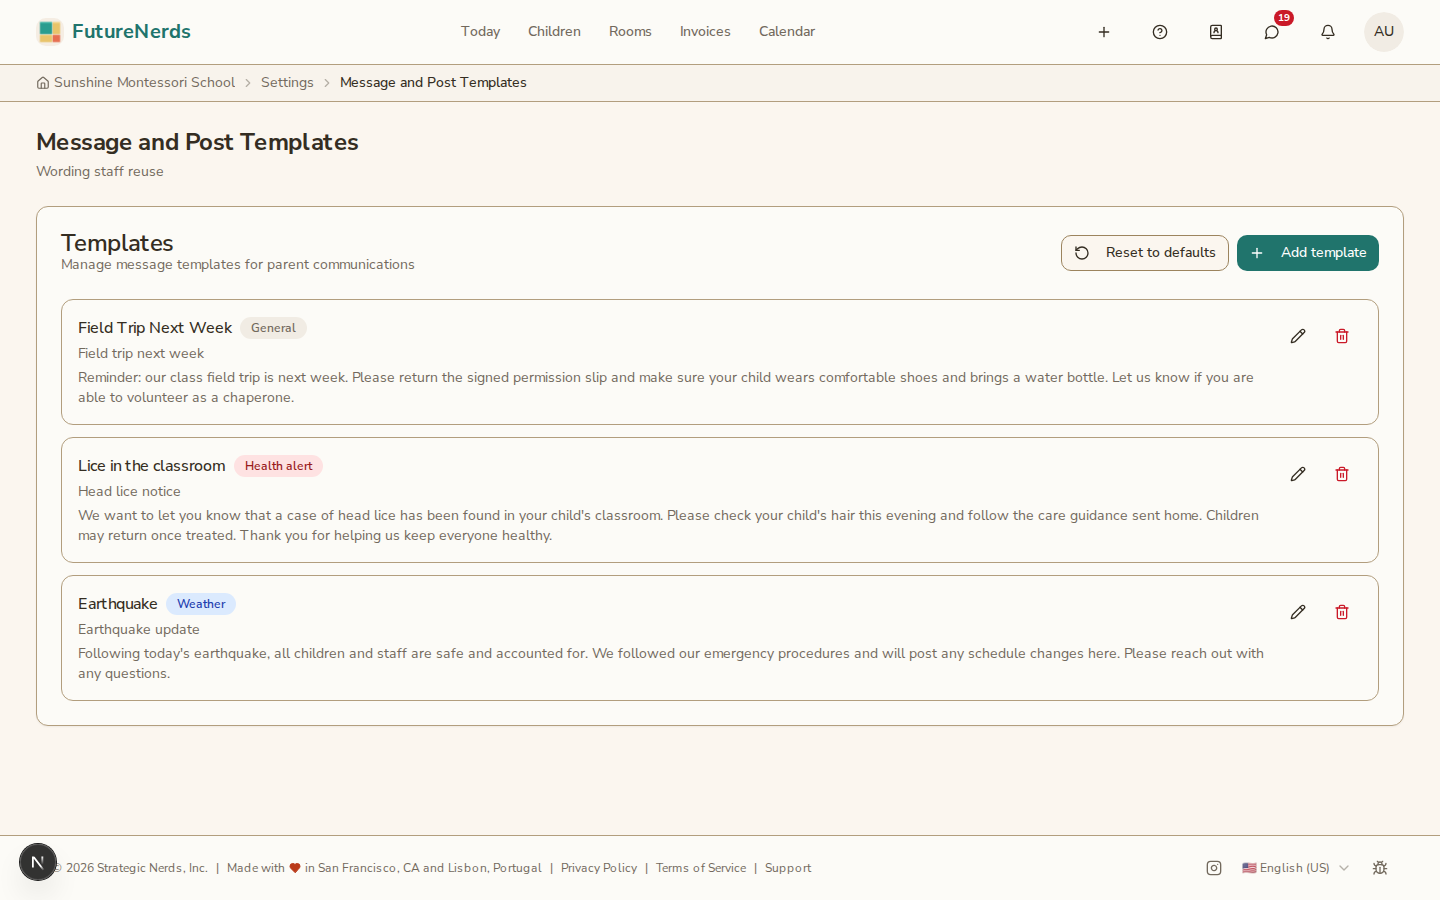
Task: Delete the Lice in the classroom template
Action: pos(1342,474)
